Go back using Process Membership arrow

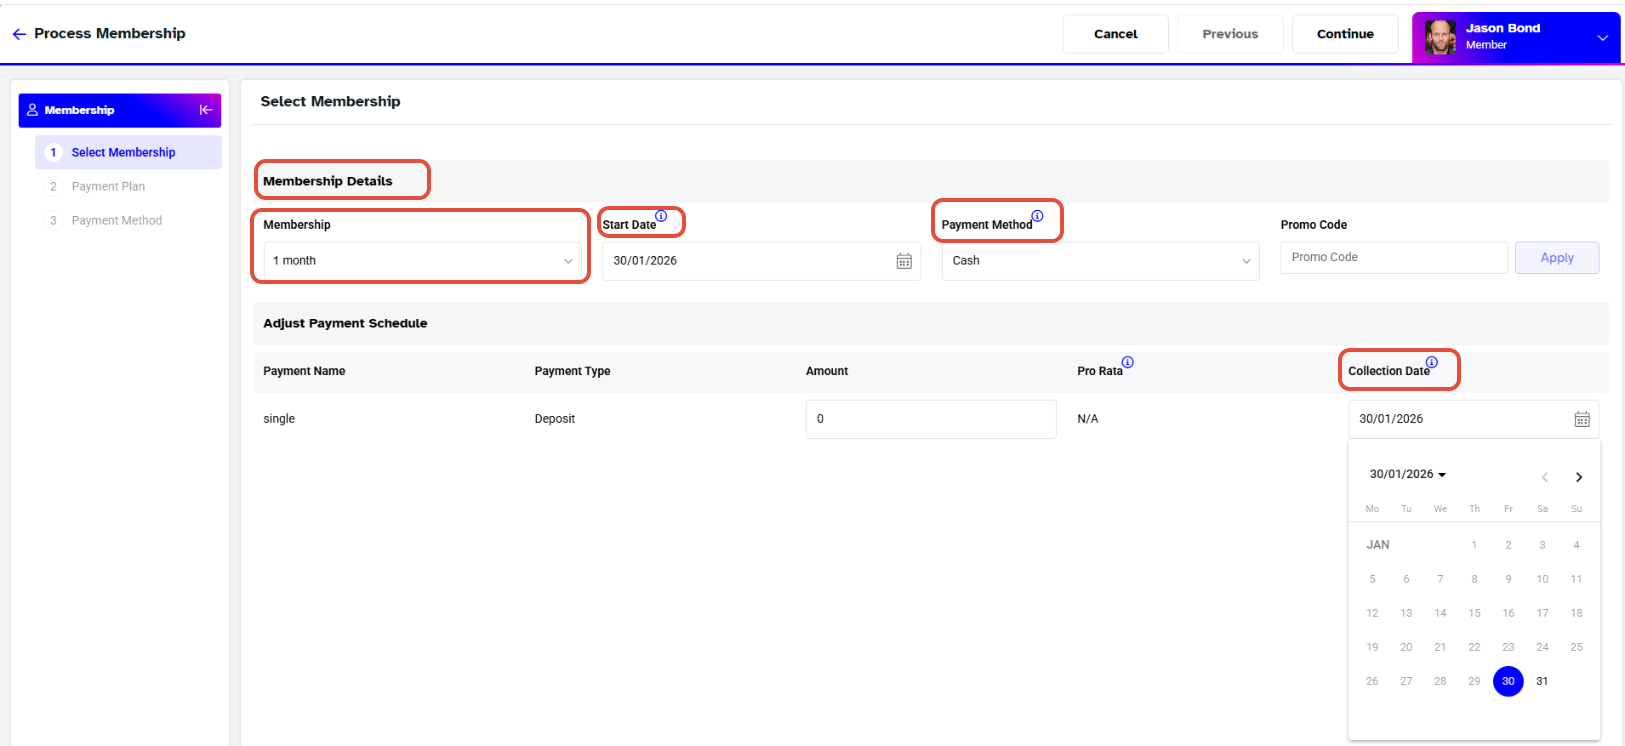[x=19, y=34]
